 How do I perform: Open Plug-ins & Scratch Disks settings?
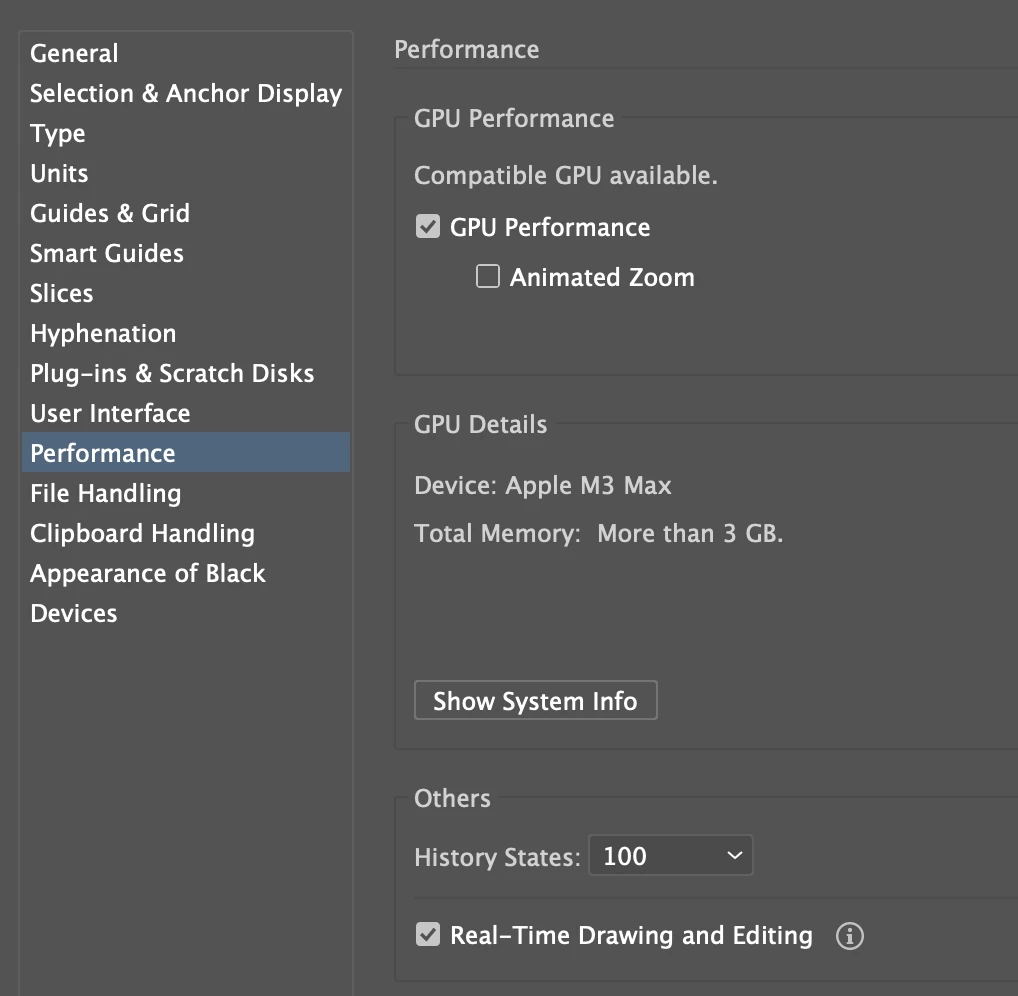pyautogui.click(x=172, y=373)
